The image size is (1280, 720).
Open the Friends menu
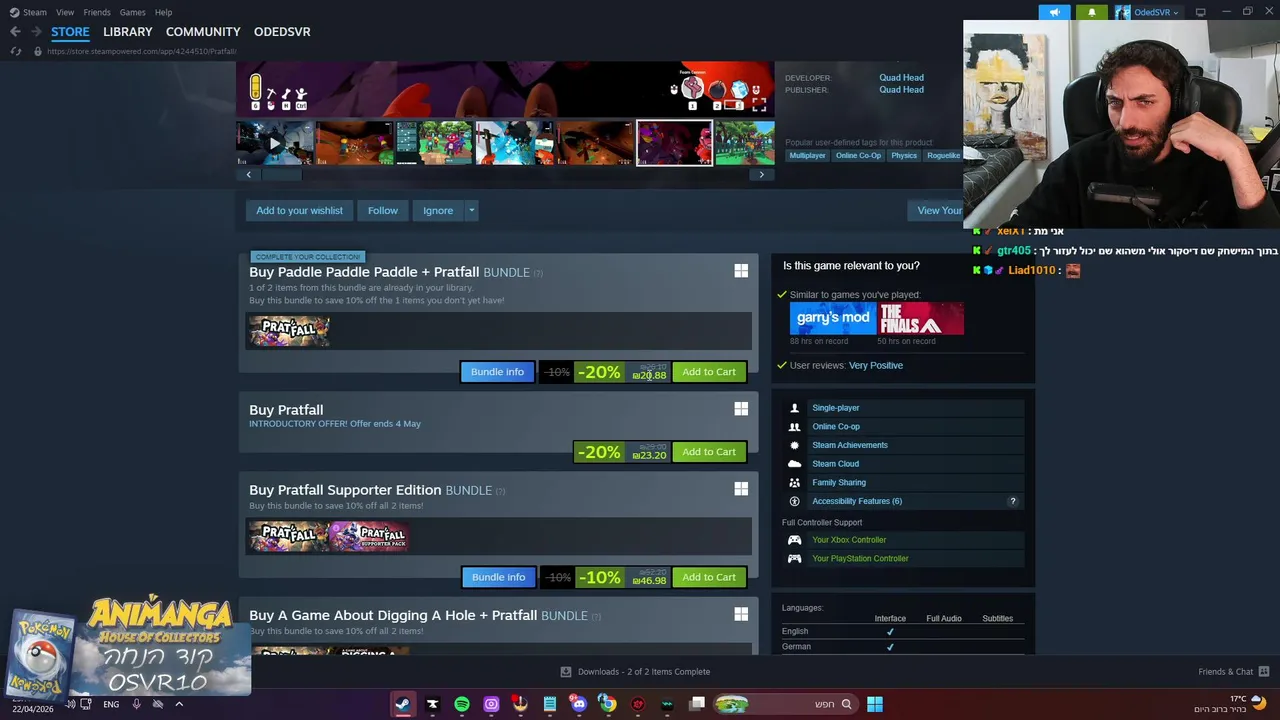click(x=97, y=12)
